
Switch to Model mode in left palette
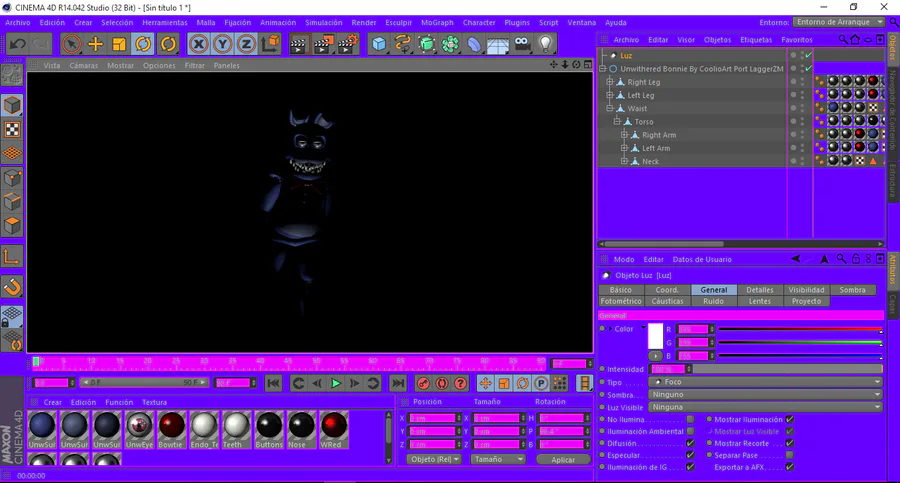coord(13,106)
